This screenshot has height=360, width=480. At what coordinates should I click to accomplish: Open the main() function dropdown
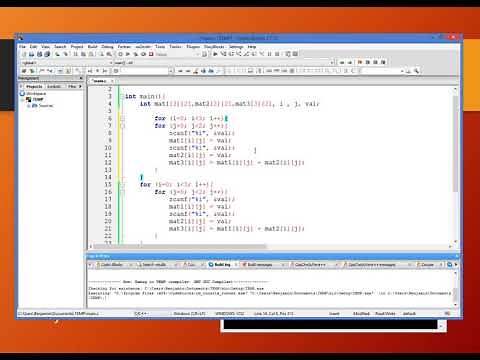coord(332,63)
